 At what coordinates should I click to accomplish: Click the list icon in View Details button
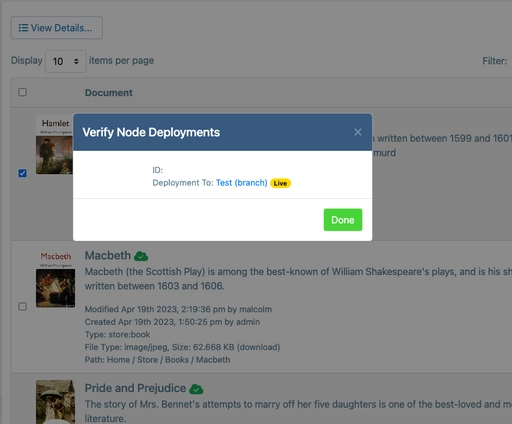23,28
